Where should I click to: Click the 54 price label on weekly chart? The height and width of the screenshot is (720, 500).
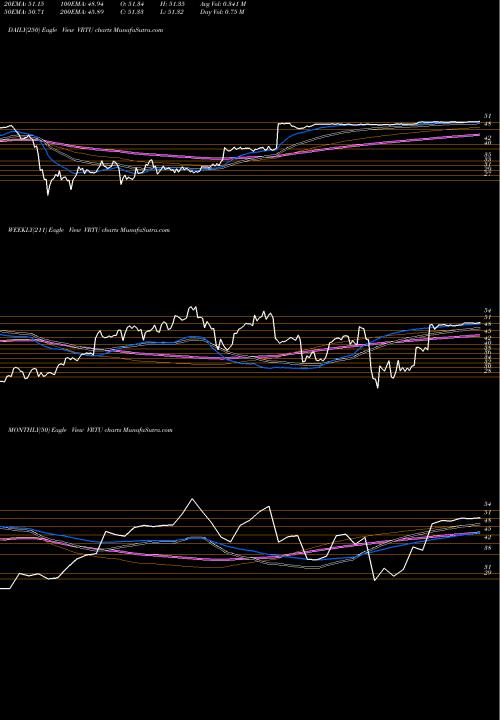point(488,311)
